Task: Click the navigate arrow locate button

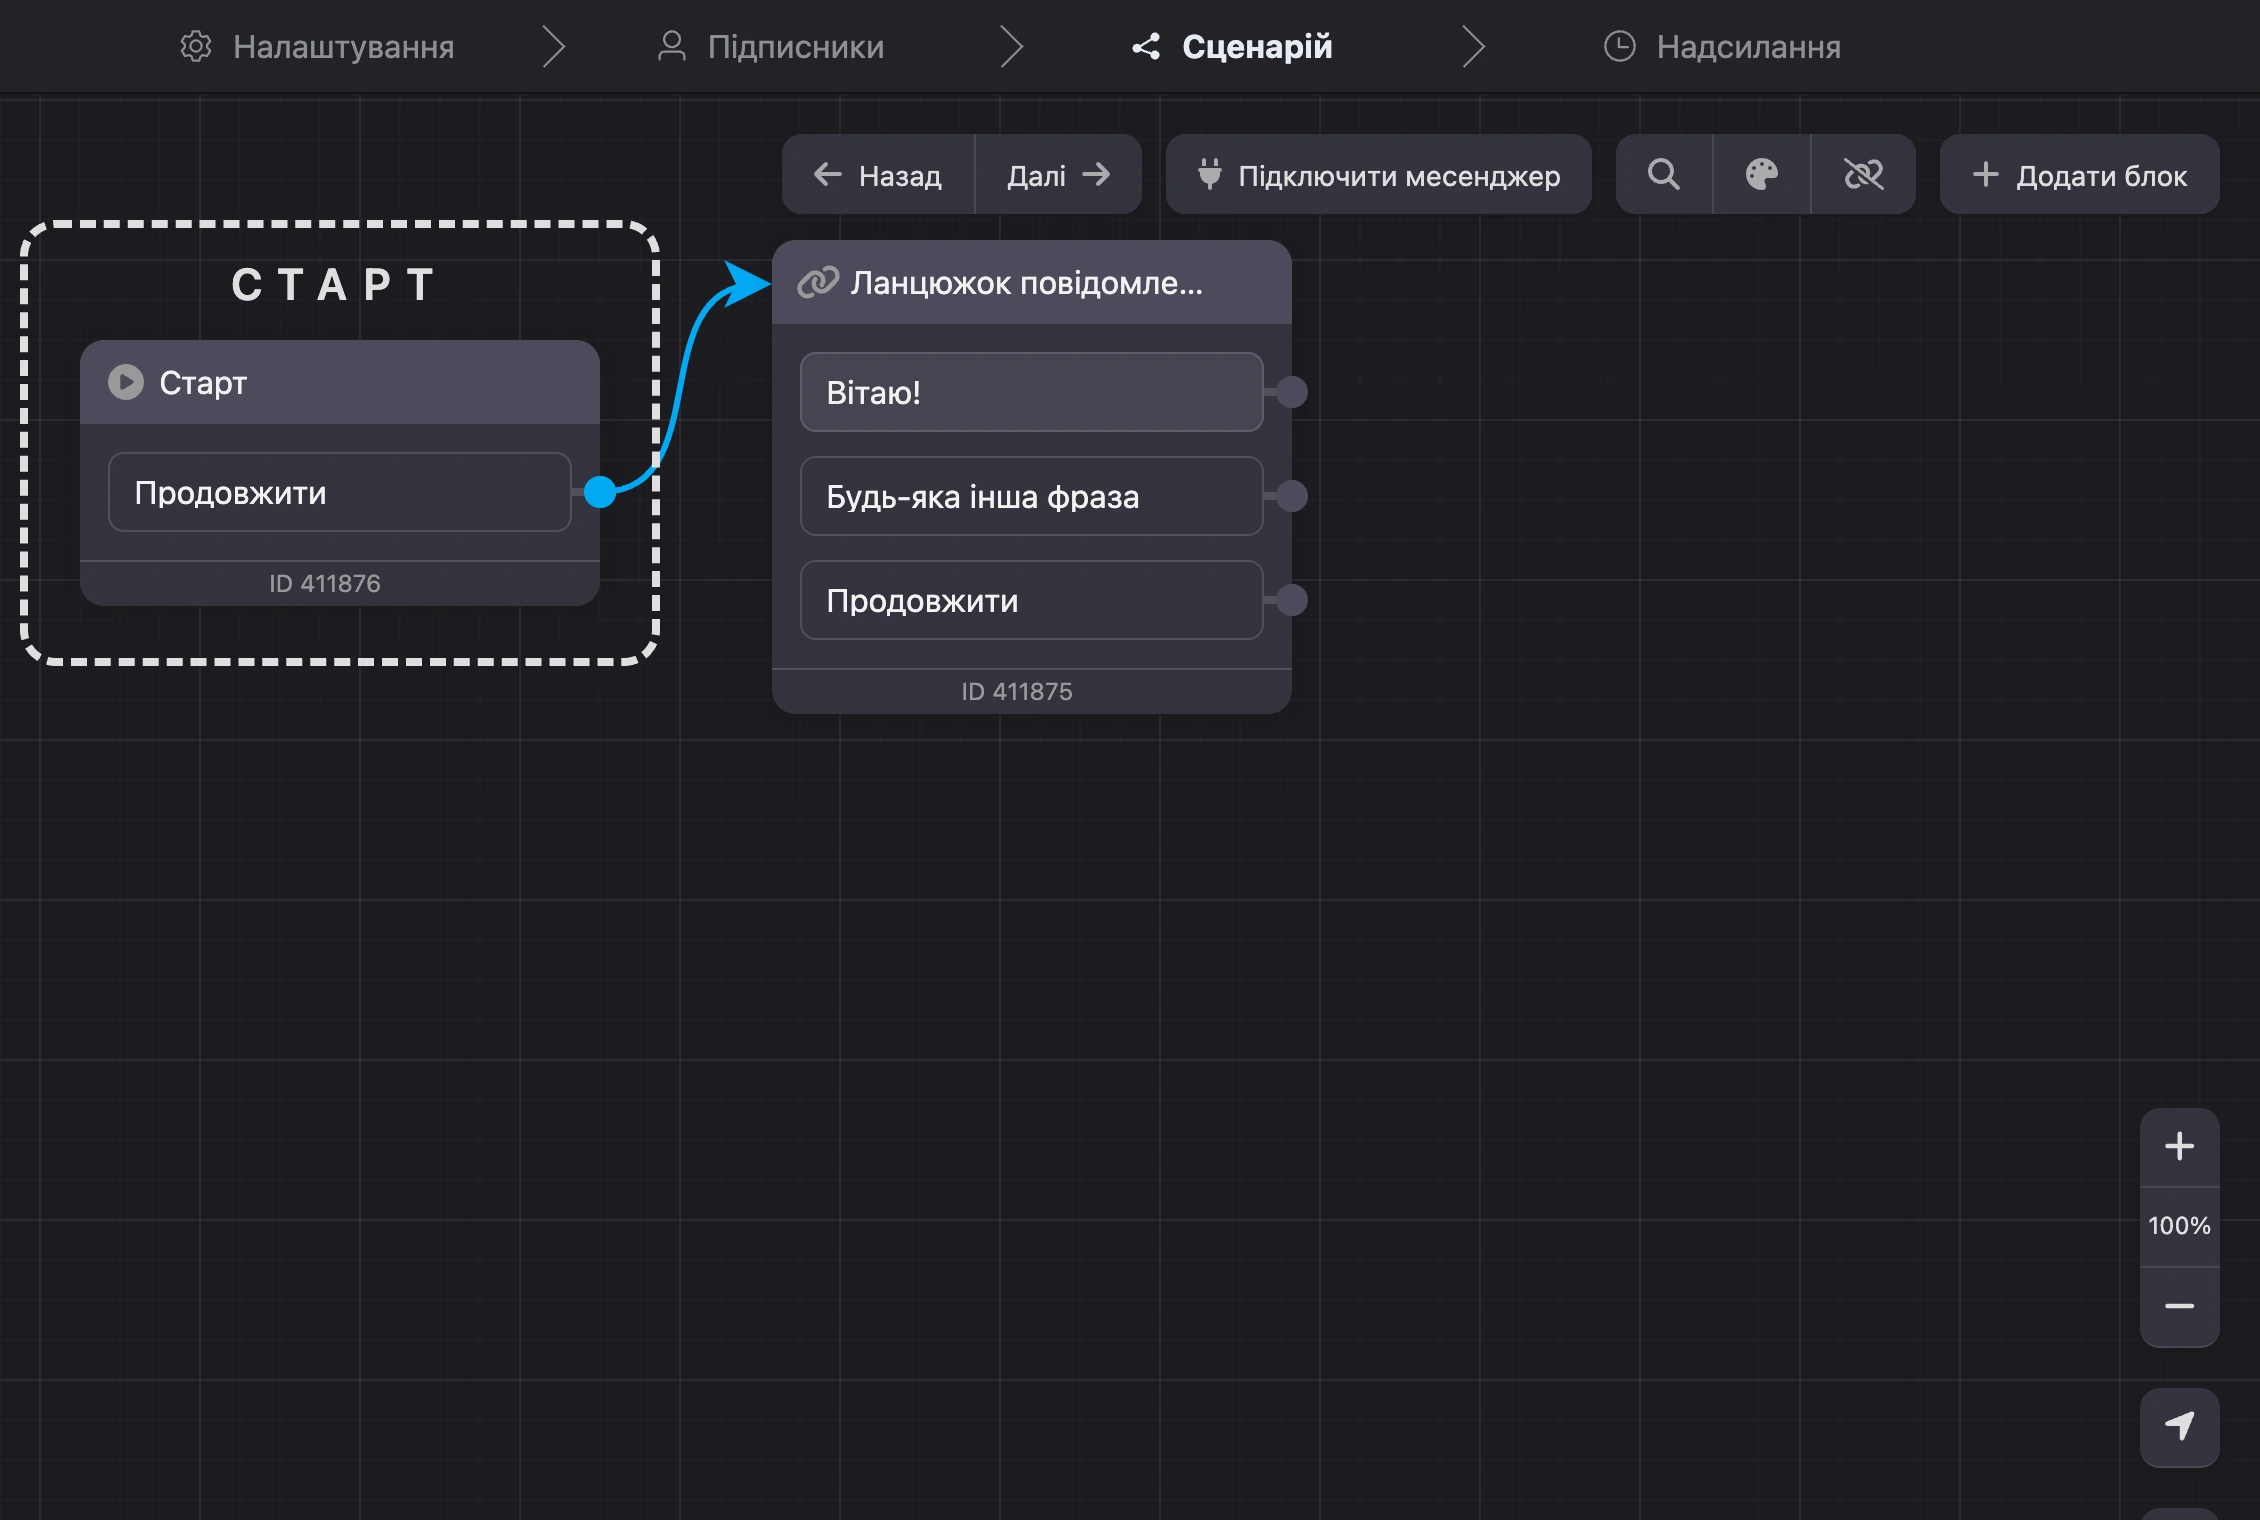Action: [2179, 1427]
